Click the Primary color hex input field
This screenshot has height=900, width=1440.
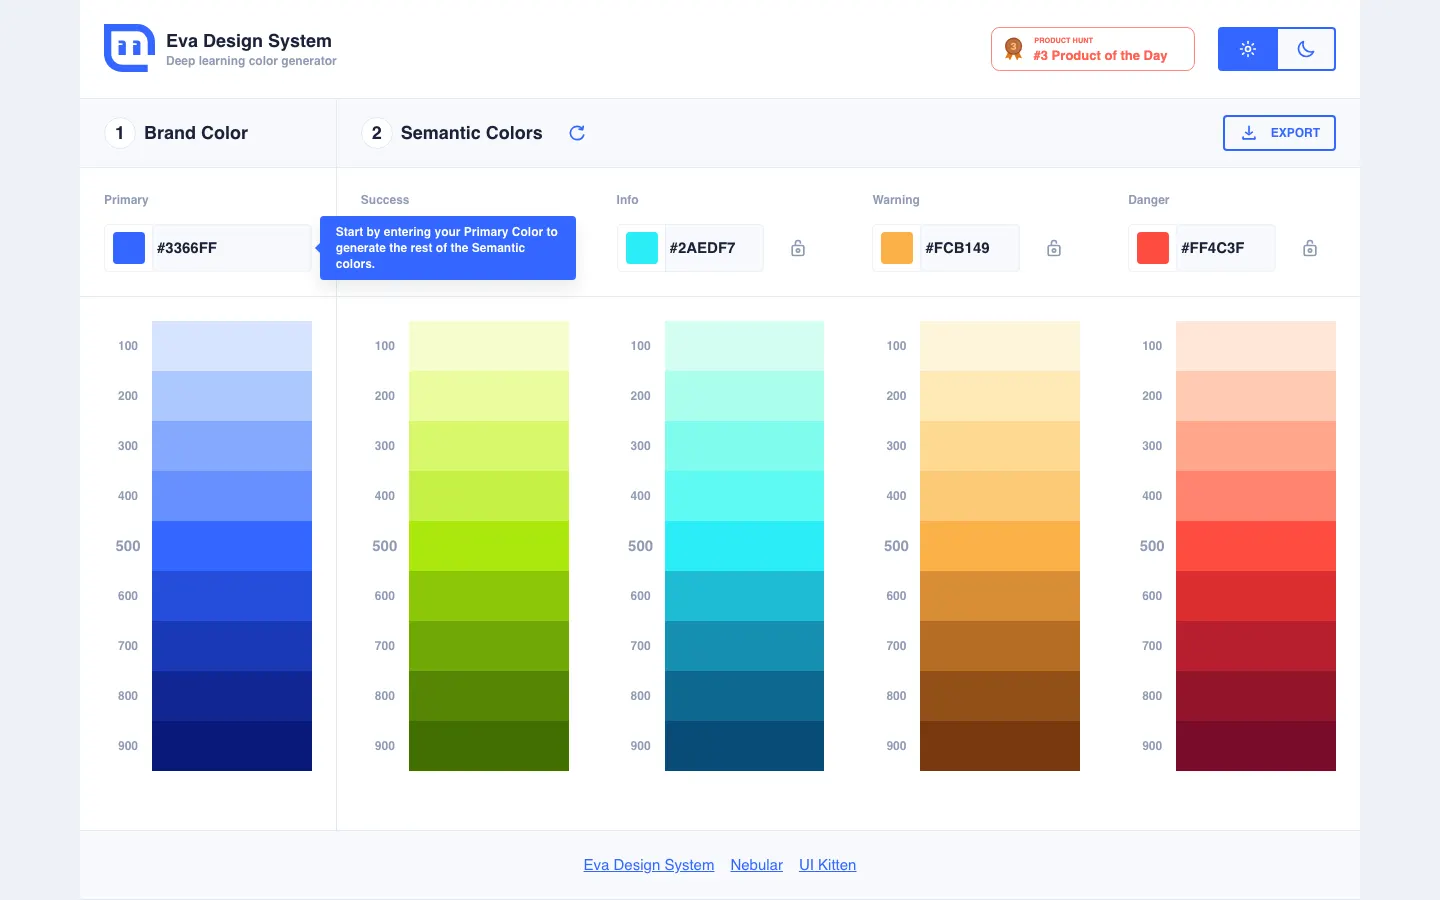(230, 248)
